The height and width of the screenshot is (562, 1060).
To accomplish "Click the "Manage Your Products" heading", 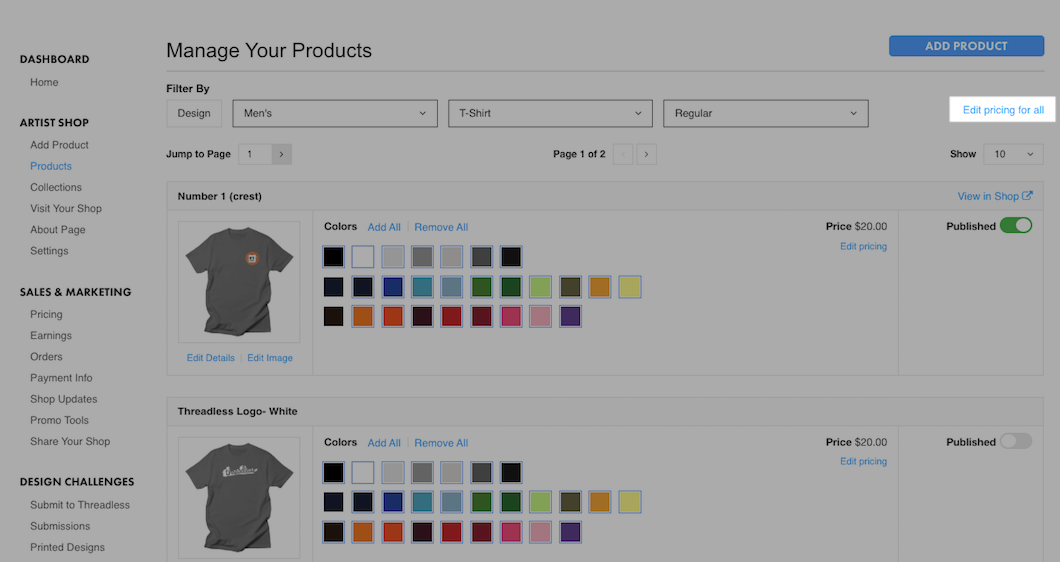I will click(269, 51).
